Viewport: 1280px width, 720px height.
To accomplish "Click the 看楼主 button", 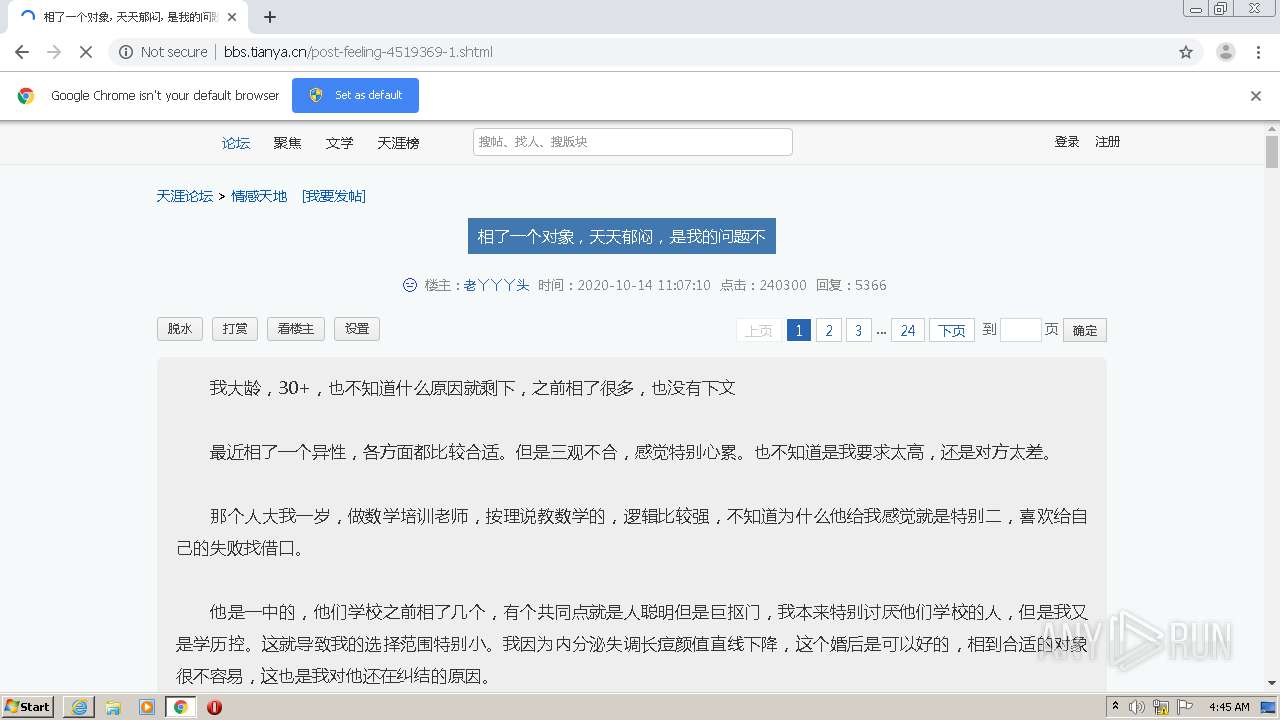I will pyautogui.click(x=296, y=329).
